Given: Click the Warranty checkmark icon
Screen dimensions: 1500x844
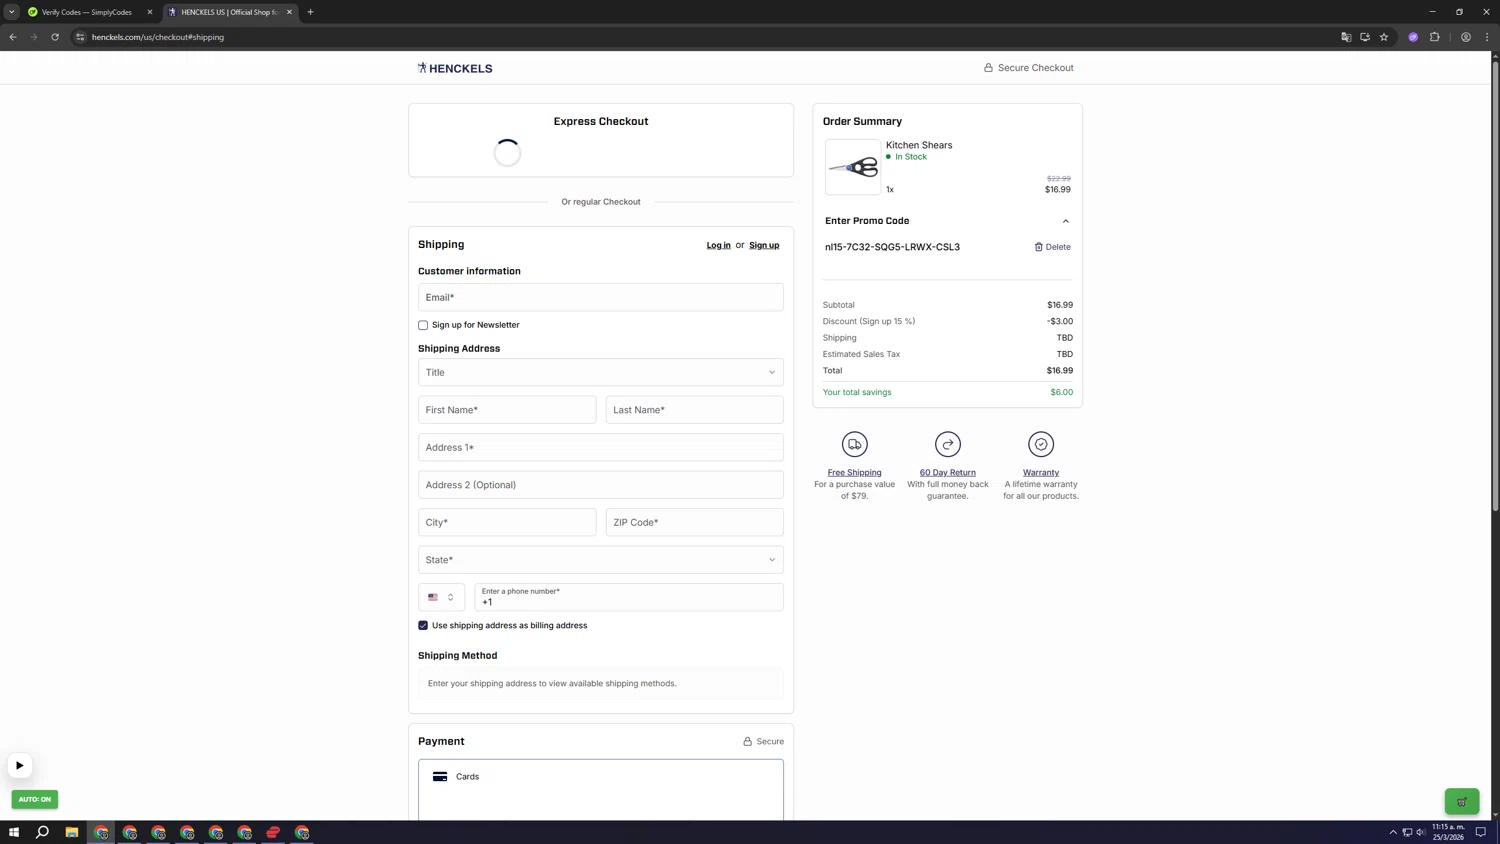Looking at the screenshot, I should pos(1041,444).
